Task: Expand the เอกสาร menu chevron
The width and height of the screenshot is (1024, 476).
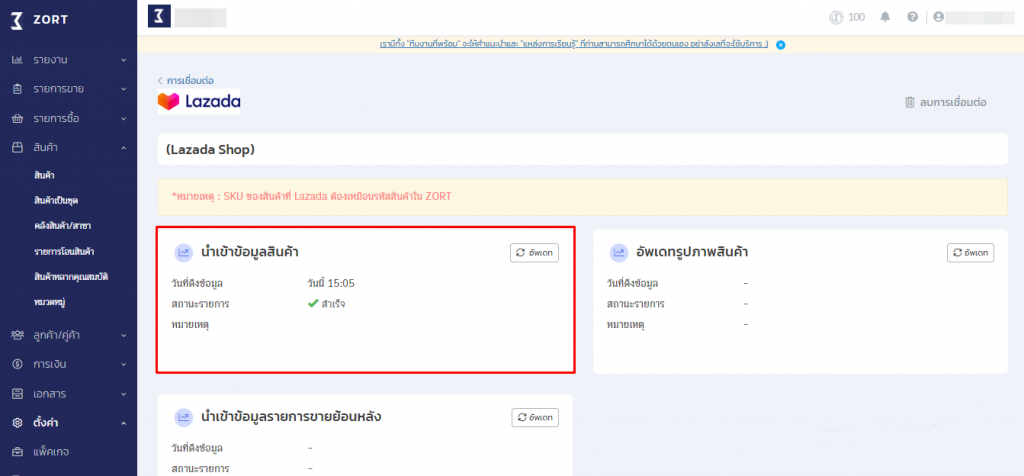Action: tap(123, 394)
